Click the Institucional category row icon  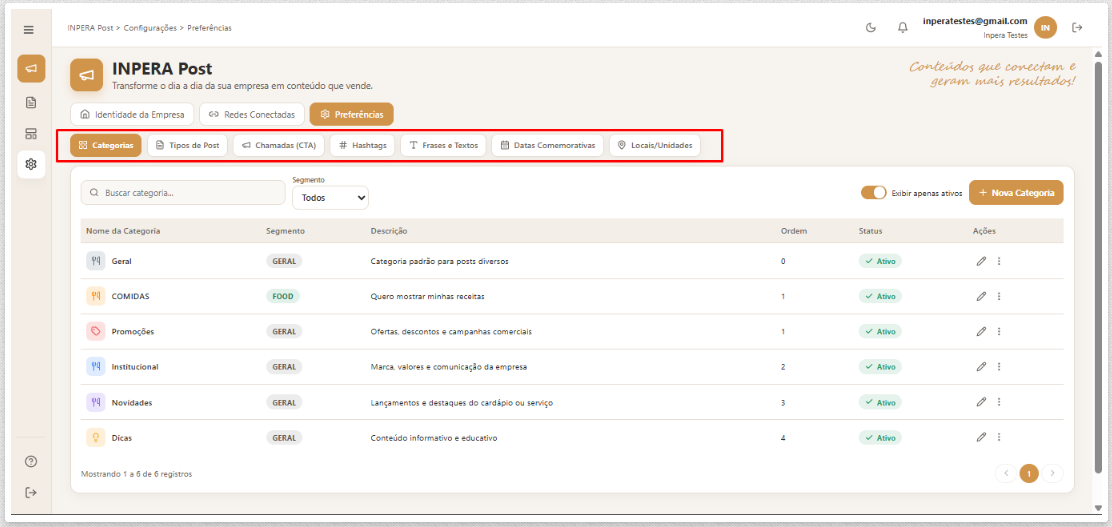coord(96,367)
